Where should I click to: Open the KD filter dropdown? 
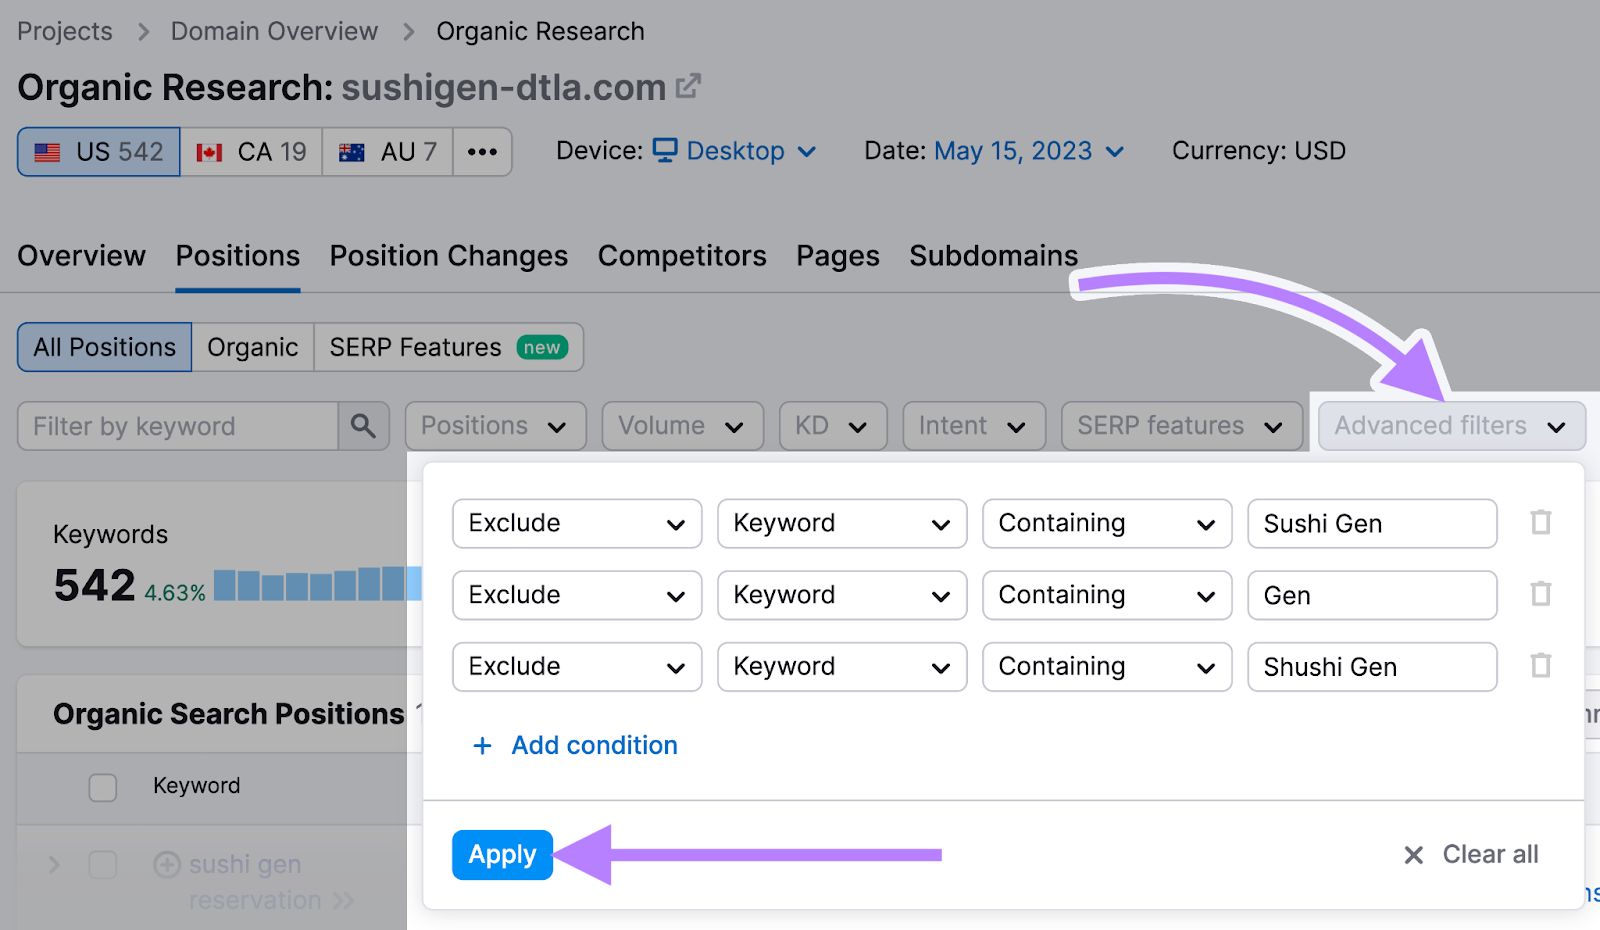click(x=833, y=426)
